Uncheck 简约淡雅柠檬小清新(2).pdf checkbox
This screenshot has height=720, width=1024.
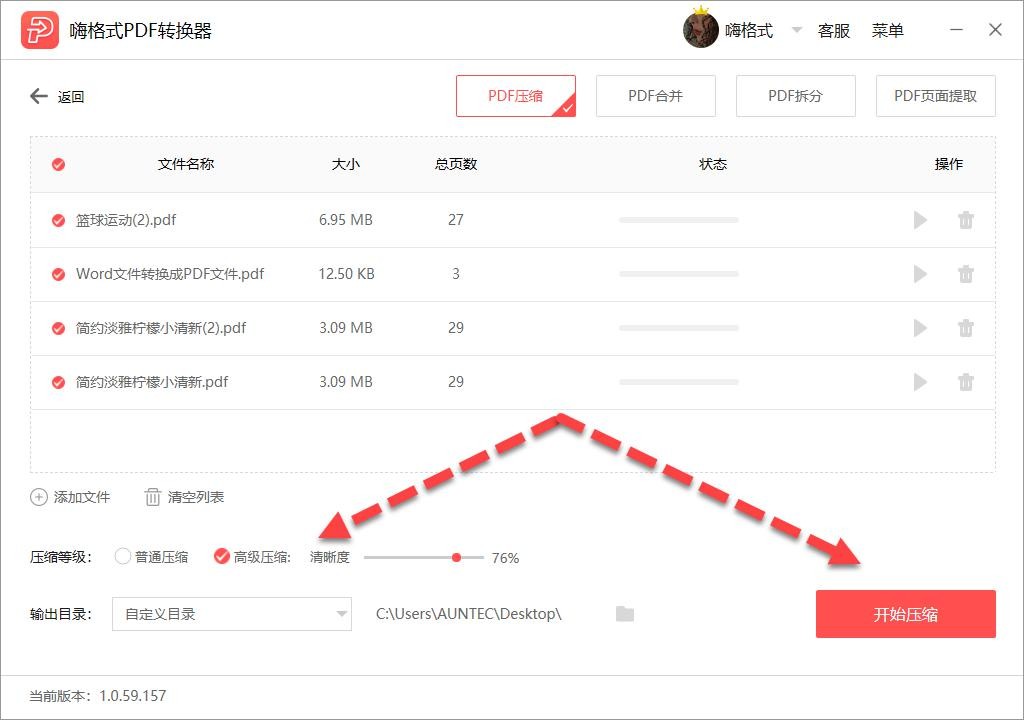58,329
